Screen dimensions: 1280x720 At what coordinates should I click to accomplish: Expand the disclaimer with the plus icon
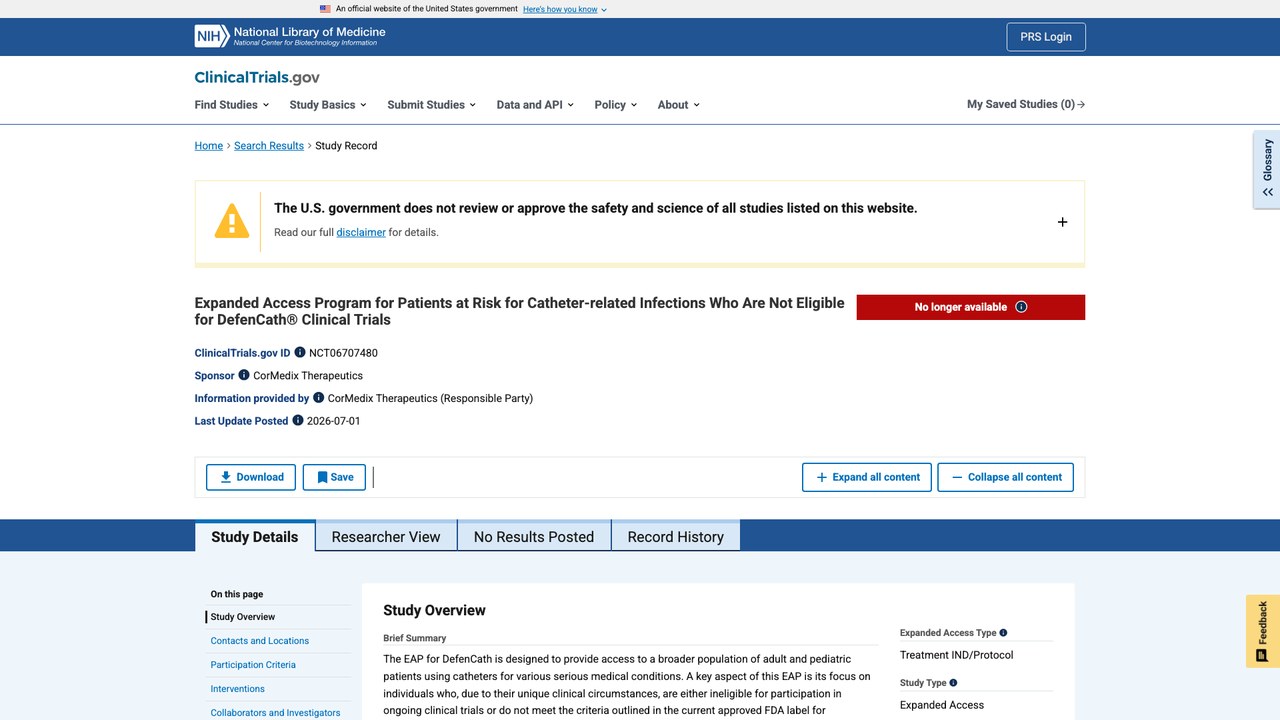tap(1062, 222)
